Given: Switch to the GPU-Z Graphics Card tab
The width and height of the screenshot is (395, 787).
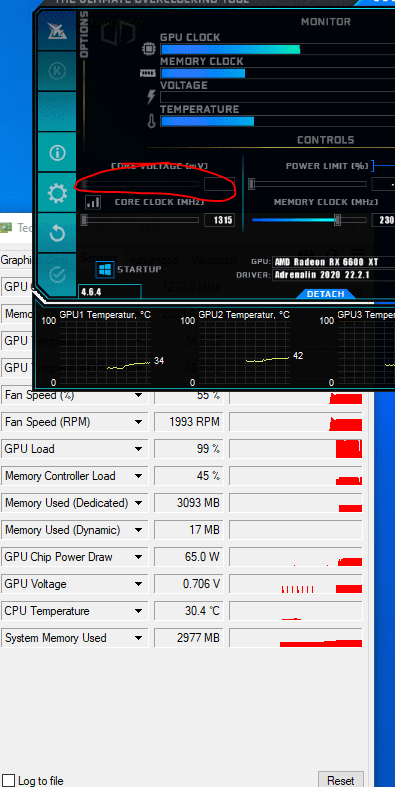Looking at the screenshot, I should click(x=33, y=260).
